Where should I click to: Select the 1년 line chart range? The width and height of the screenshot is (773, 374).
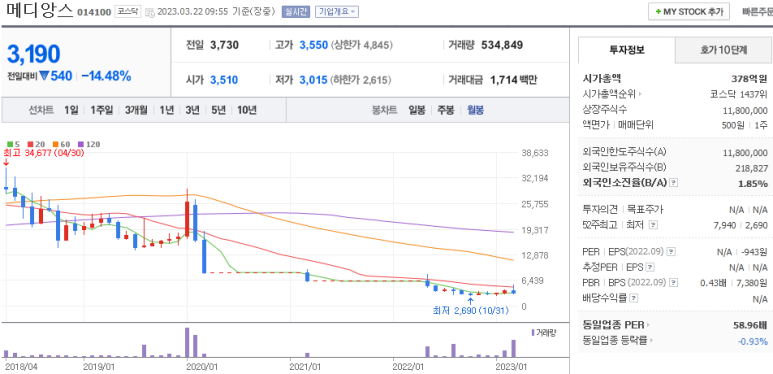tap(166, 110)
